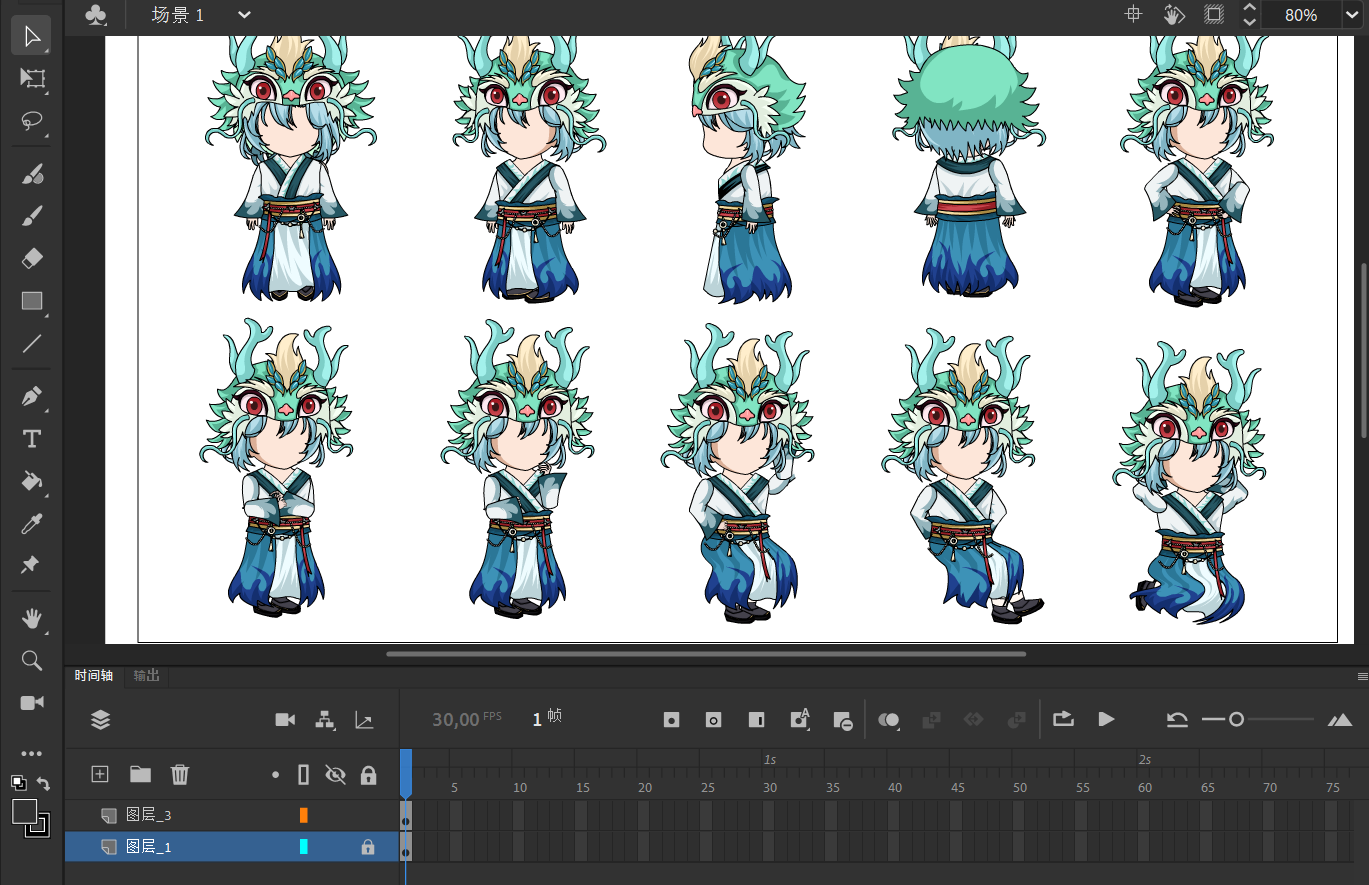Unlock the 图层_1 layer
The width and height of the screenshot is (1369, 885).
click(368, 847)
